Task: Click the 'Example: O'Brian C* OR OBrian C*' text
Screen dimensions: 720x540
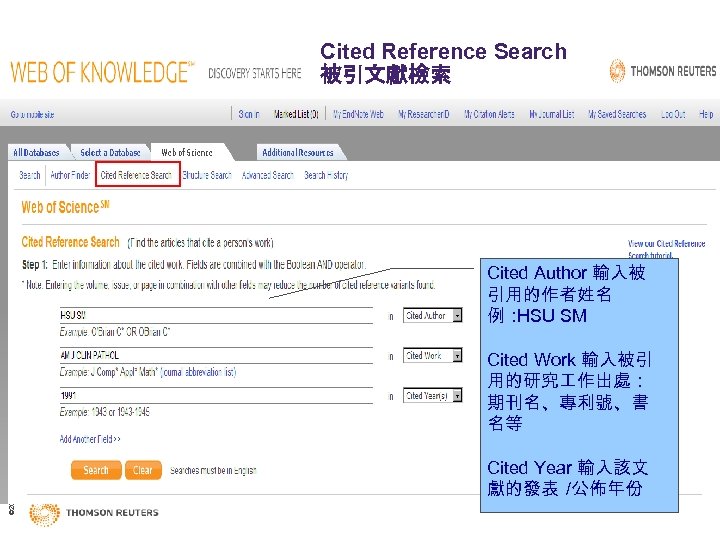Action: [114, 332]
